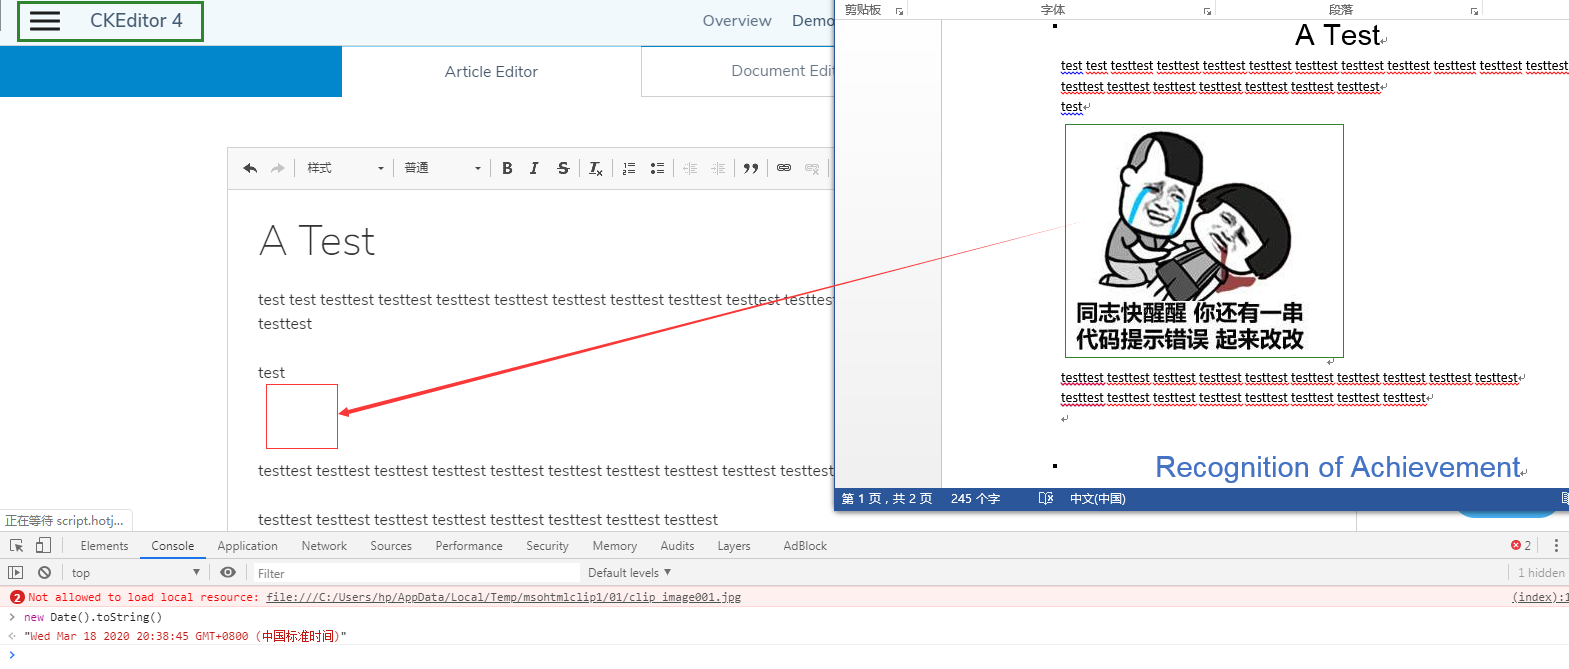Open the DevTools three-dot menu

1556,546
